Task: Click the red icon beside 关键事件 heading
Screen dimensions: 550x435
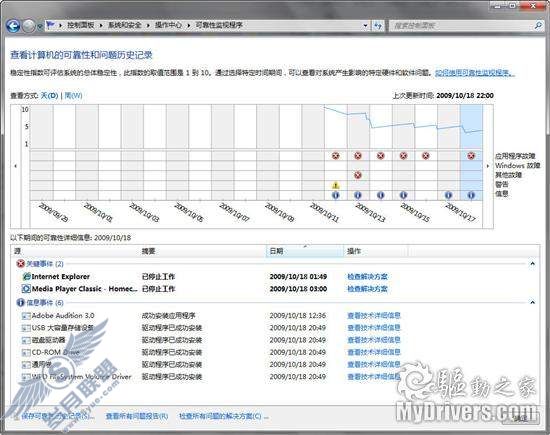Action: point(21,263)
